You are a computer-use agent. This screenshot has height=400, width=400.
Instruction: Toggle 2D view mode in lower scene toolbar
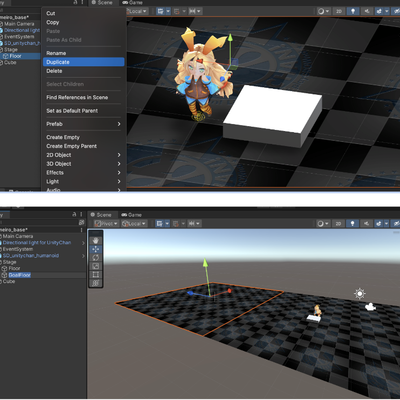click(338, 223)
